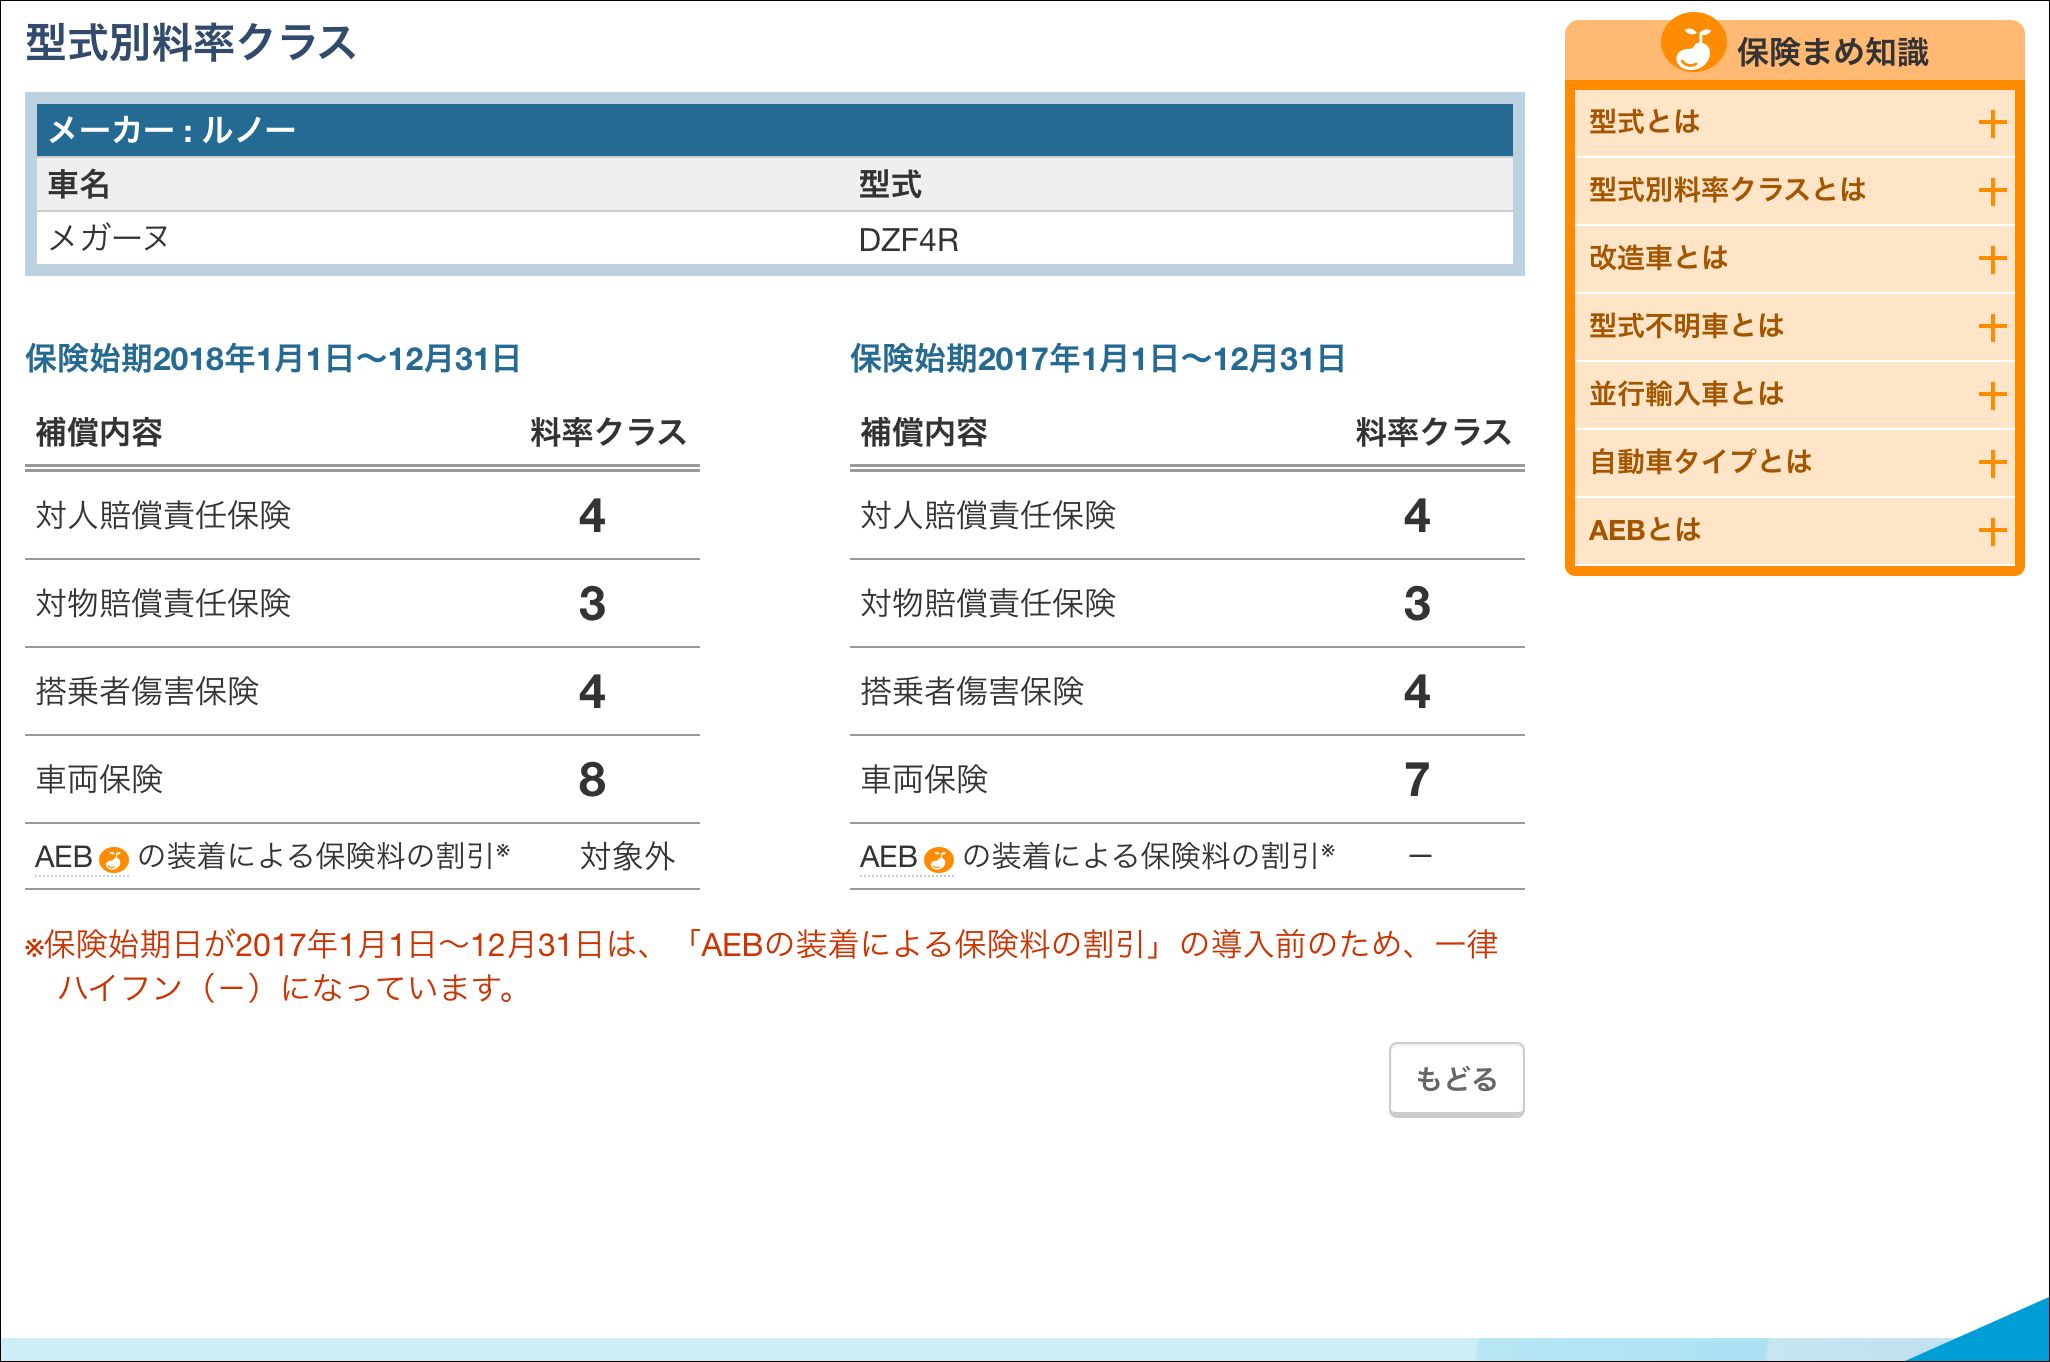Expand the 型式別料率クラスとは item
Image resolution: width=2050 pixels, height=1362 pixels.
[x=1795, y=191]
